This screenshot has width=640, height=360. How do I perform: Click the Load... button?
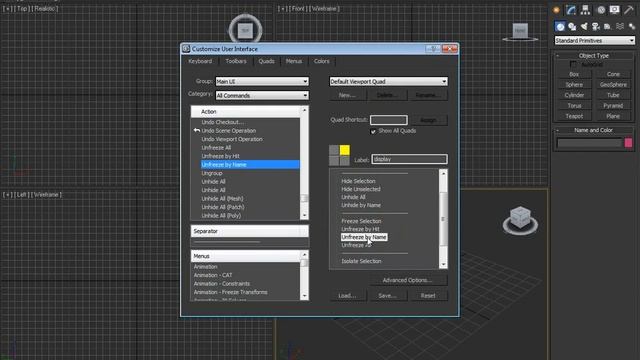(347, 296)
